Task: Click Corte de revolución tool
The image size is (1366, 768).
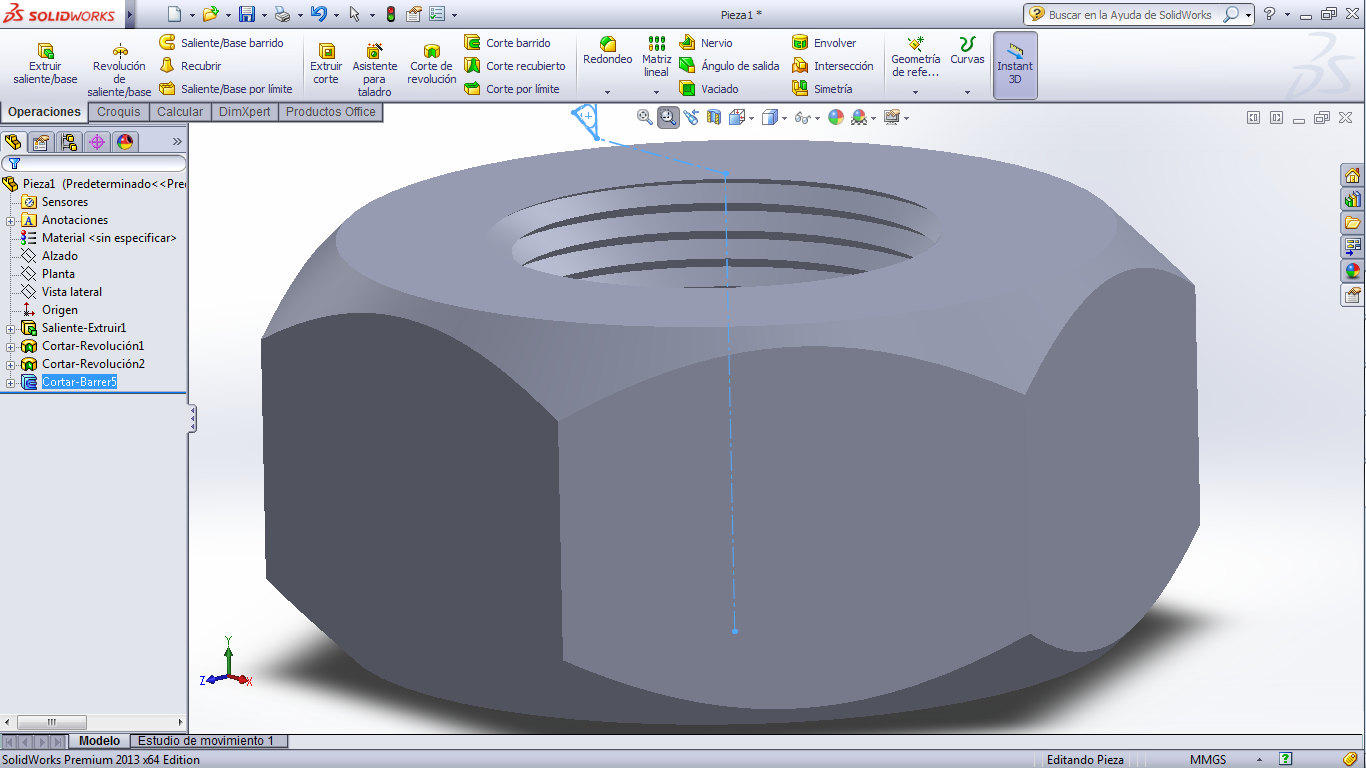Action: (432, 64)
